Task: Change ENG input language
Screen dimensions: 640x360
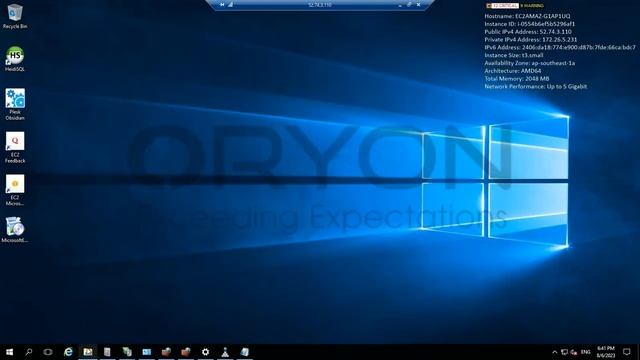Action: (586, 352)
